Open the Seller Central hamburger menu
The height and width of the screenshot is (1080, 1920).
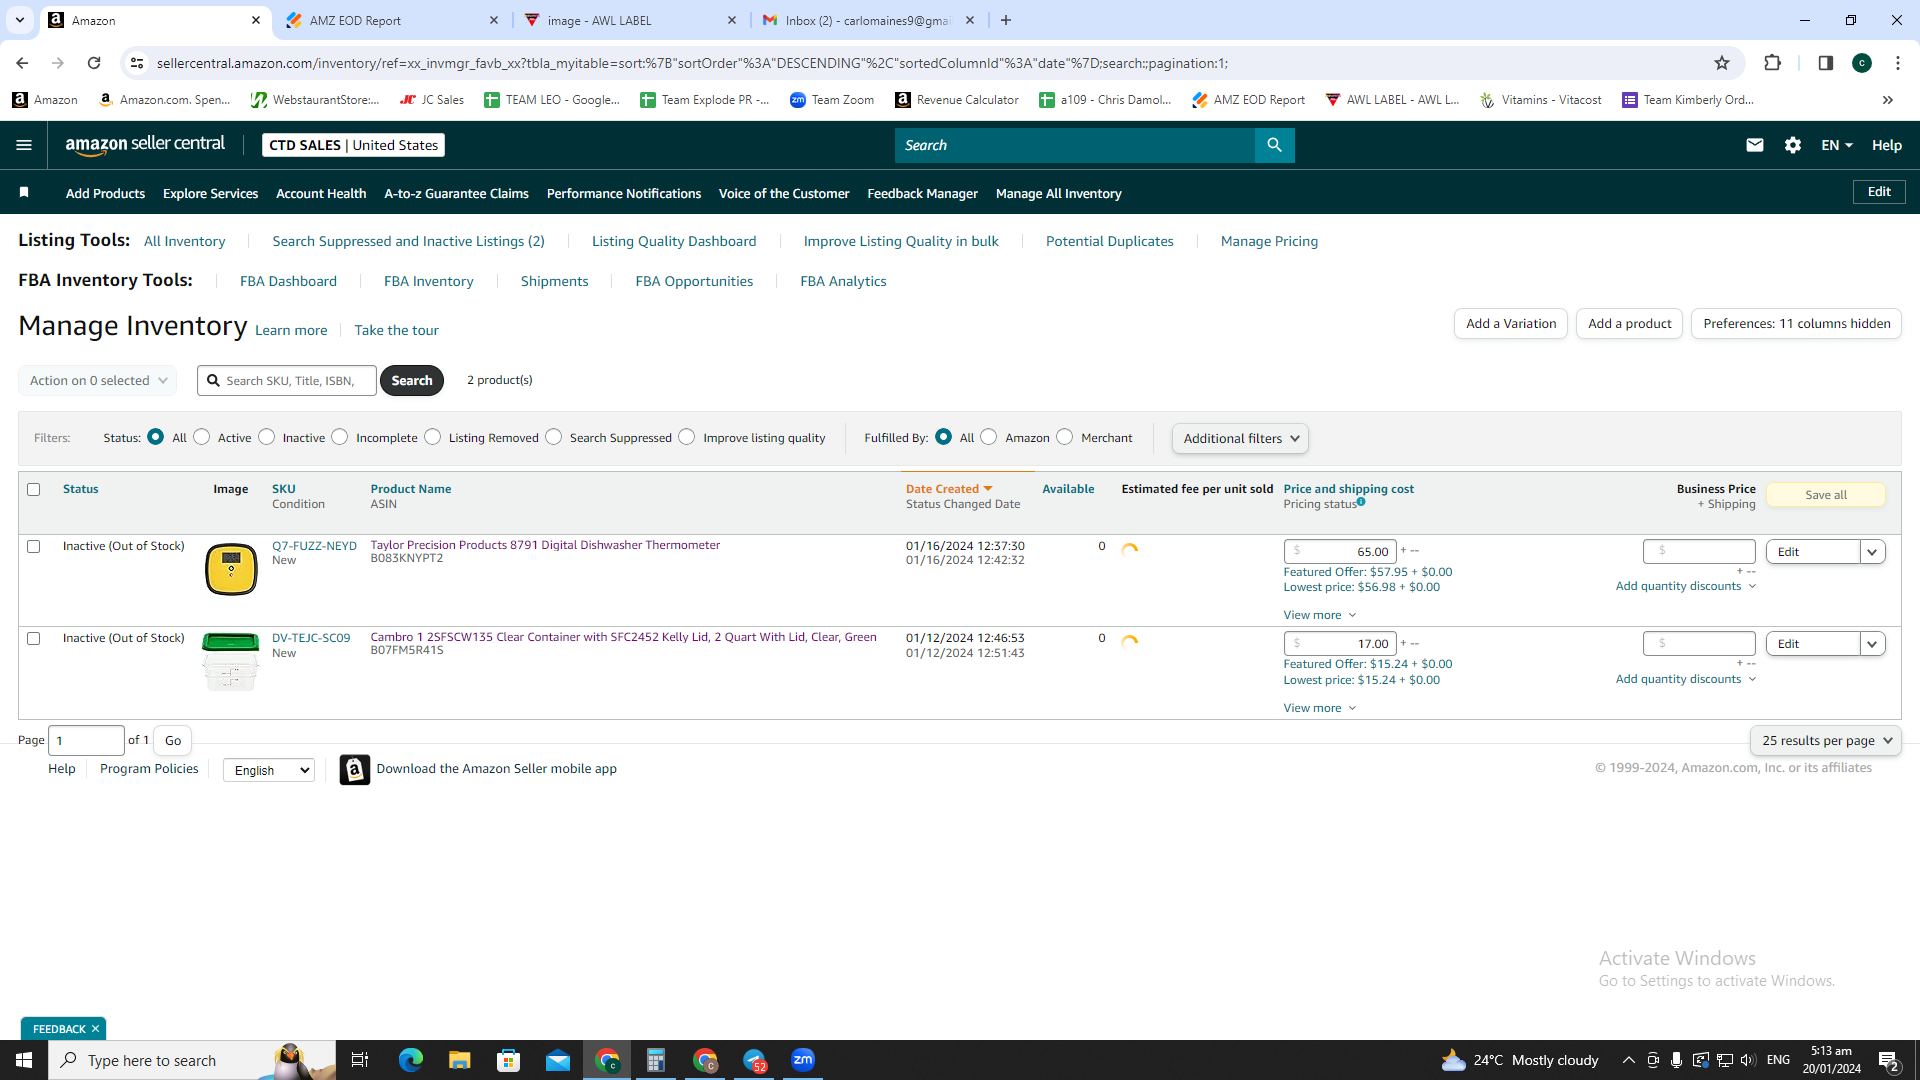click(x=24, y=145)
